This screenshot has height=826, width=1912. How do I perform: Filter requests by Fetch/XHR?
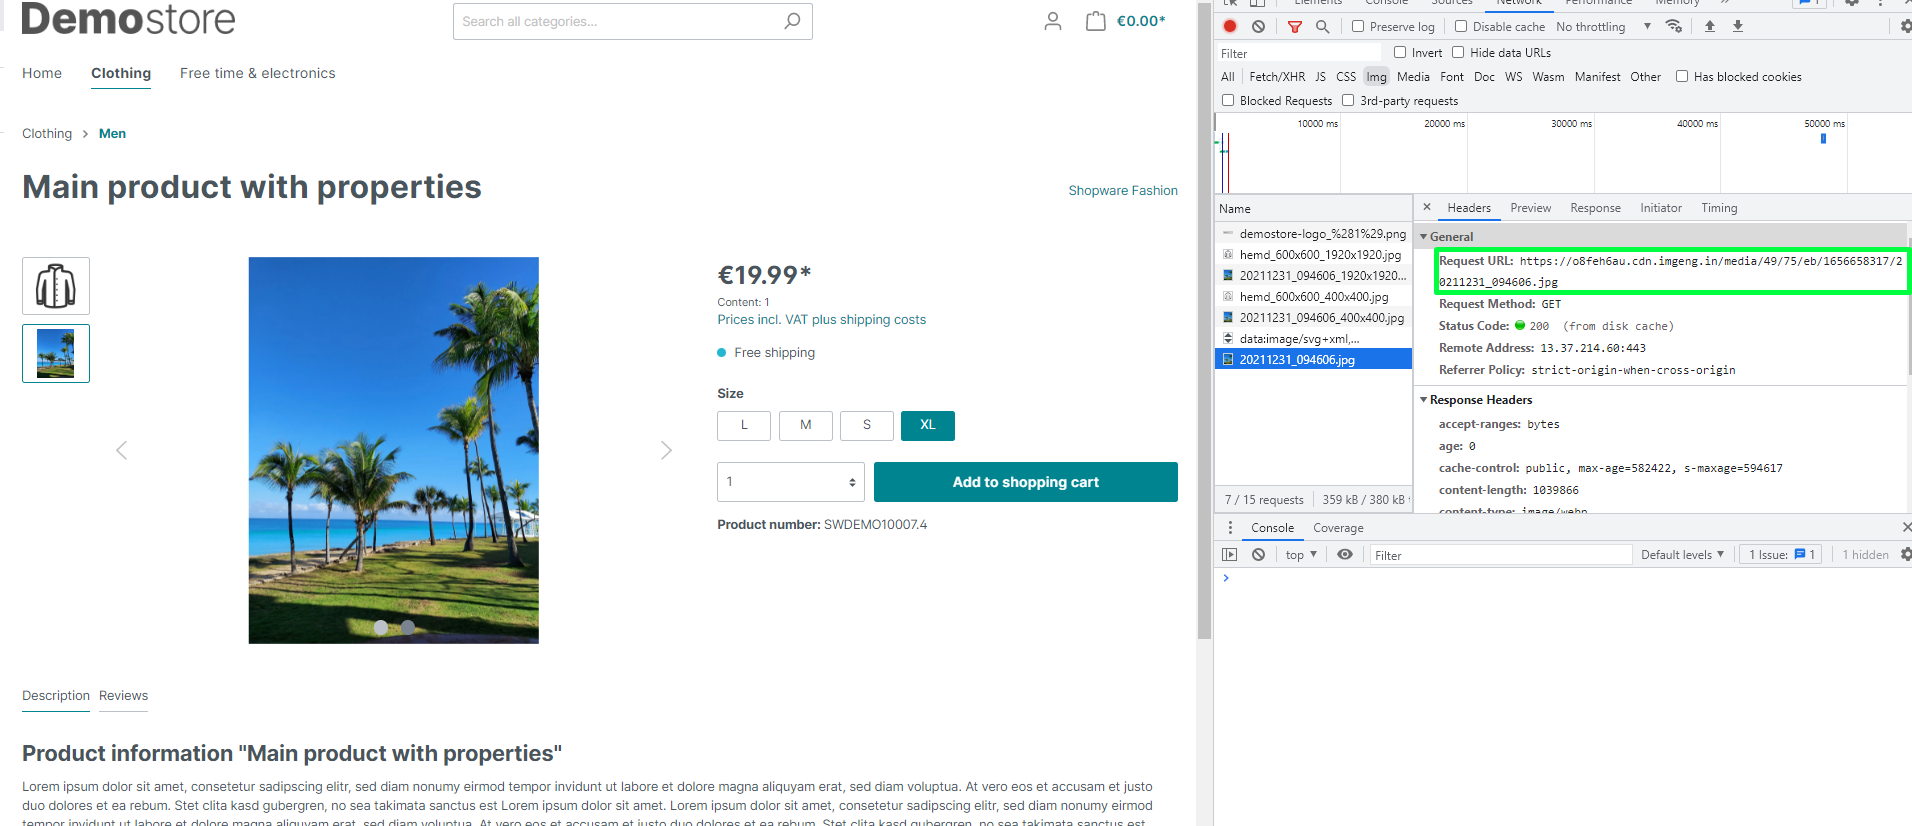pos(1277,77)
